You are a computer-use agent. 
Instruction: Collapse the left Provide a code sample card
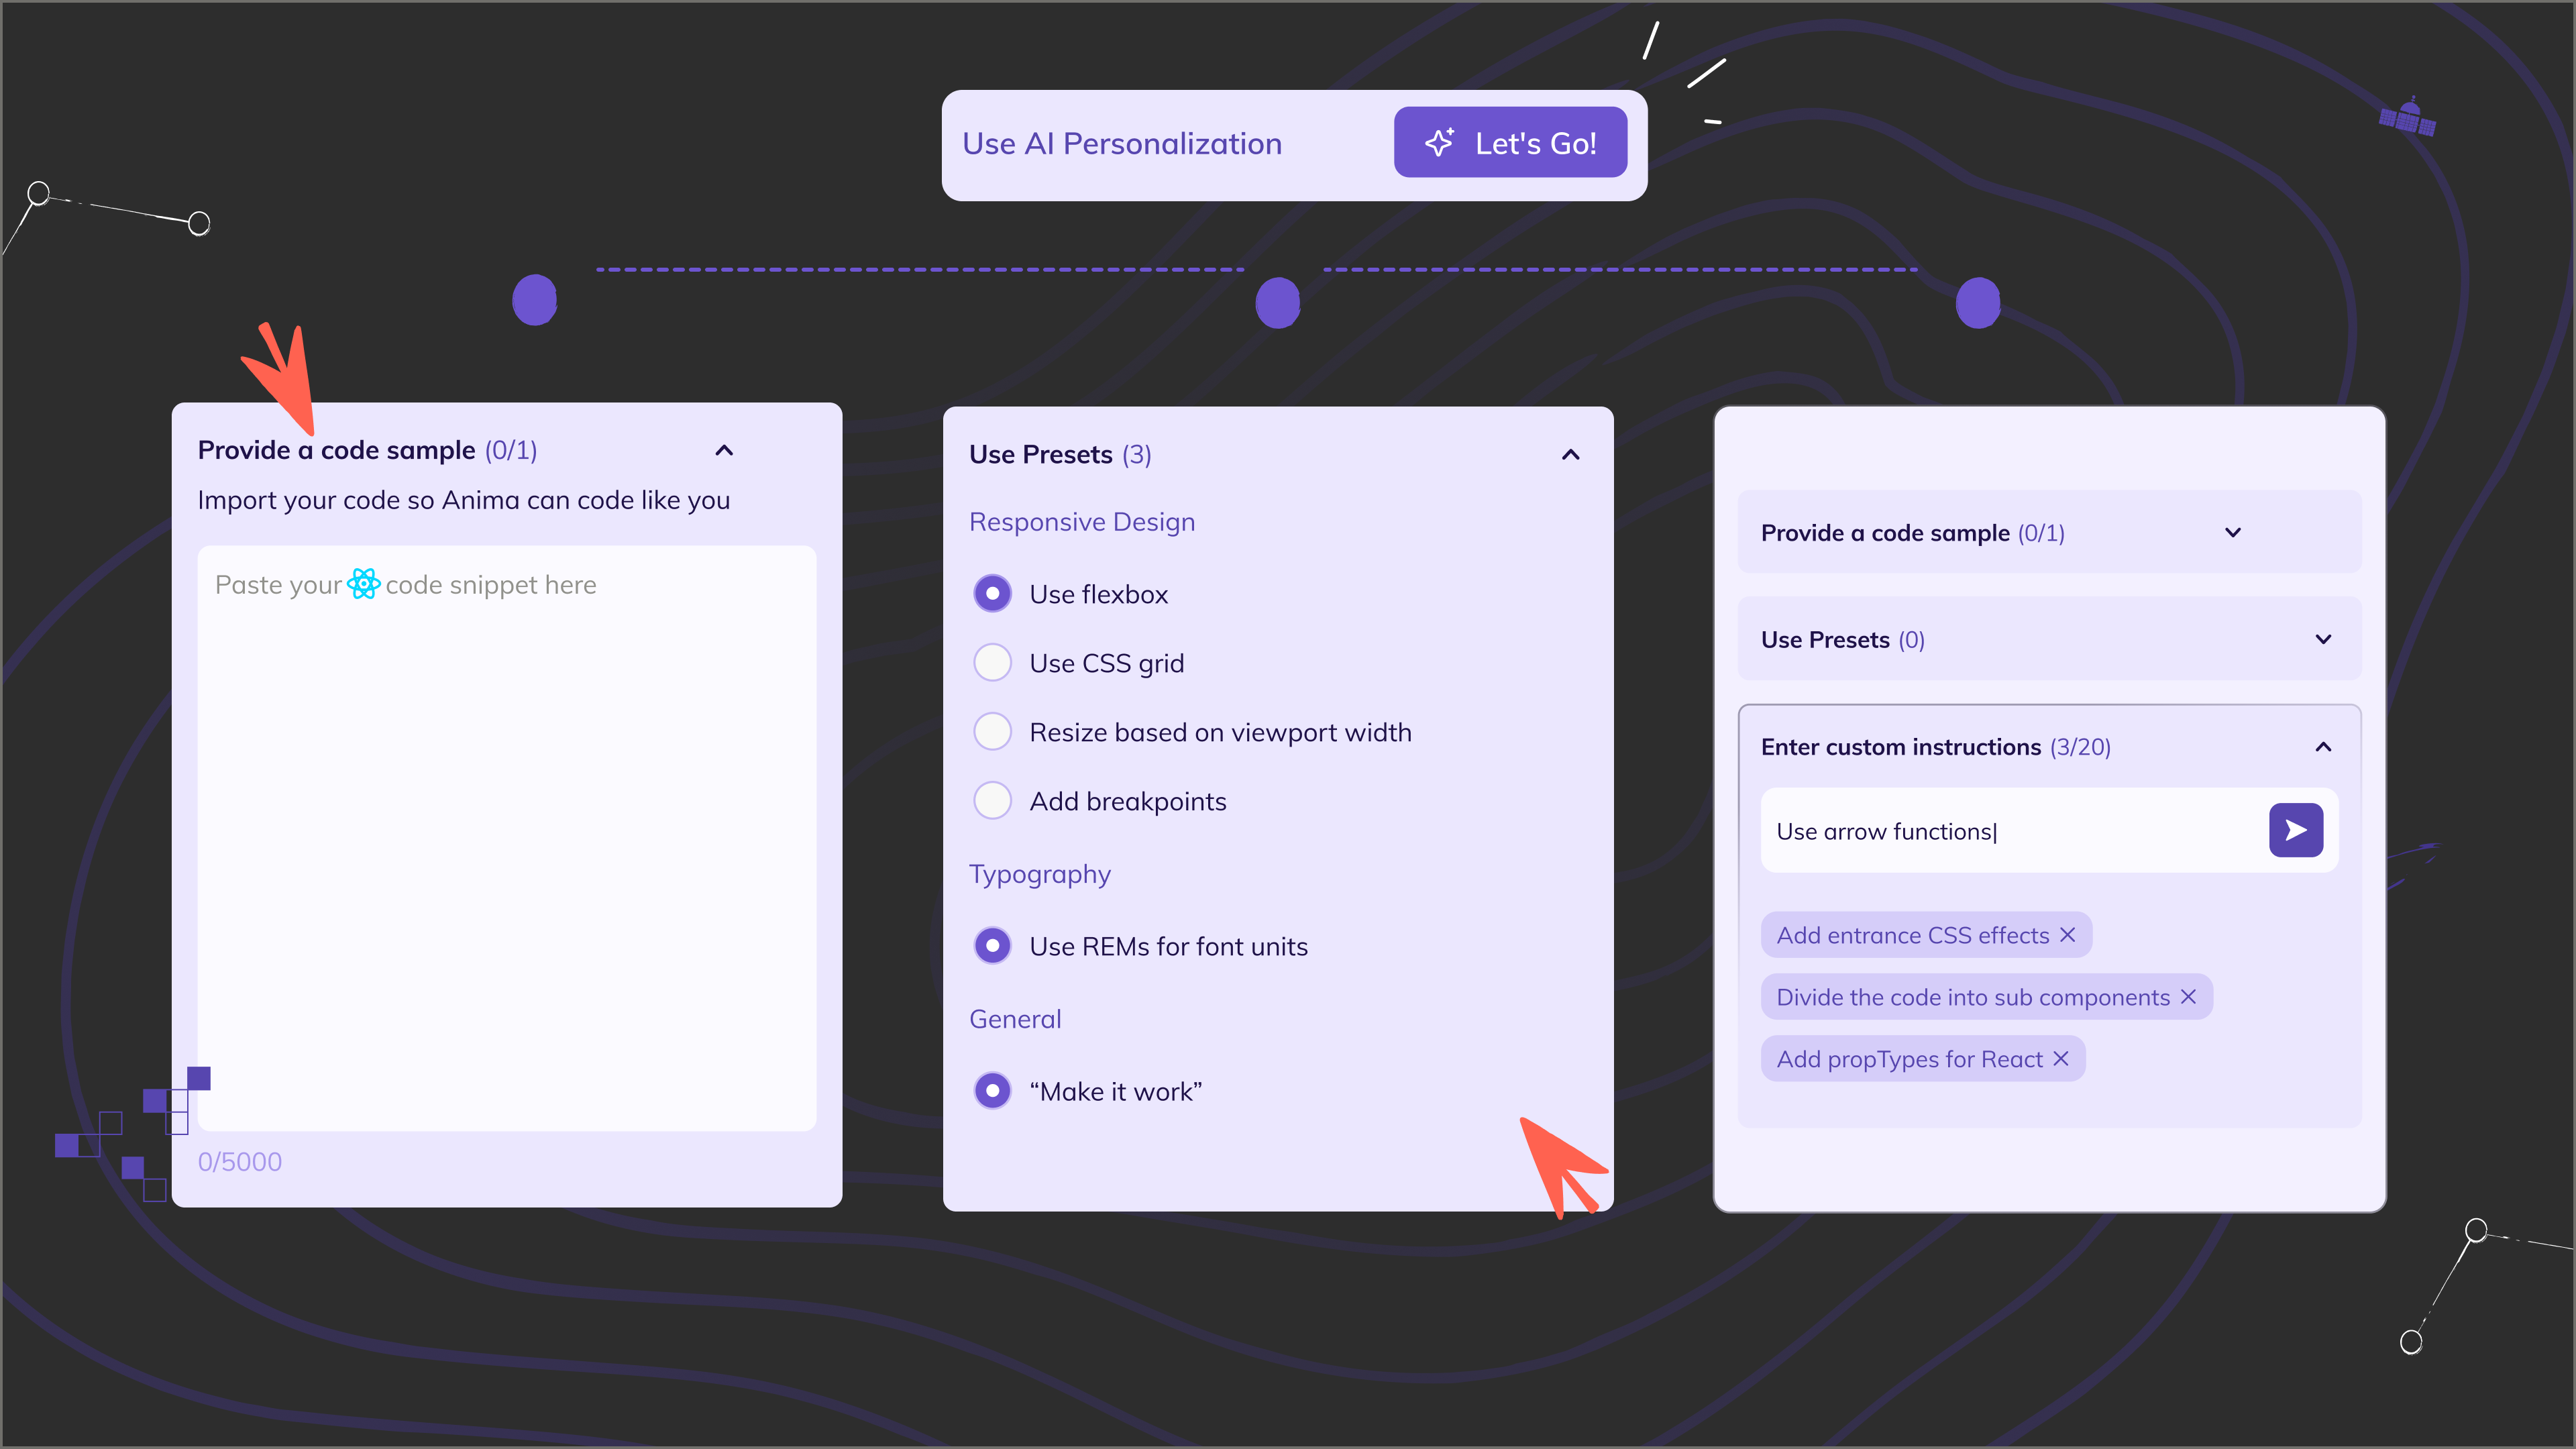click(724, 450)
